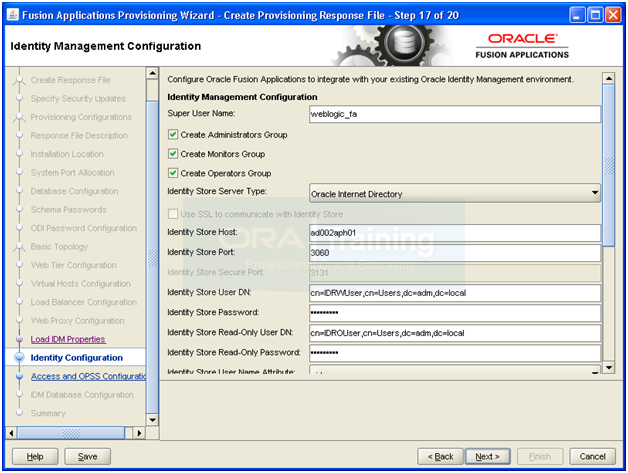The width and height of the screenshot is (628, 473).
Task: Click the Web Tier Configuration step
Action: pos(74,265)
